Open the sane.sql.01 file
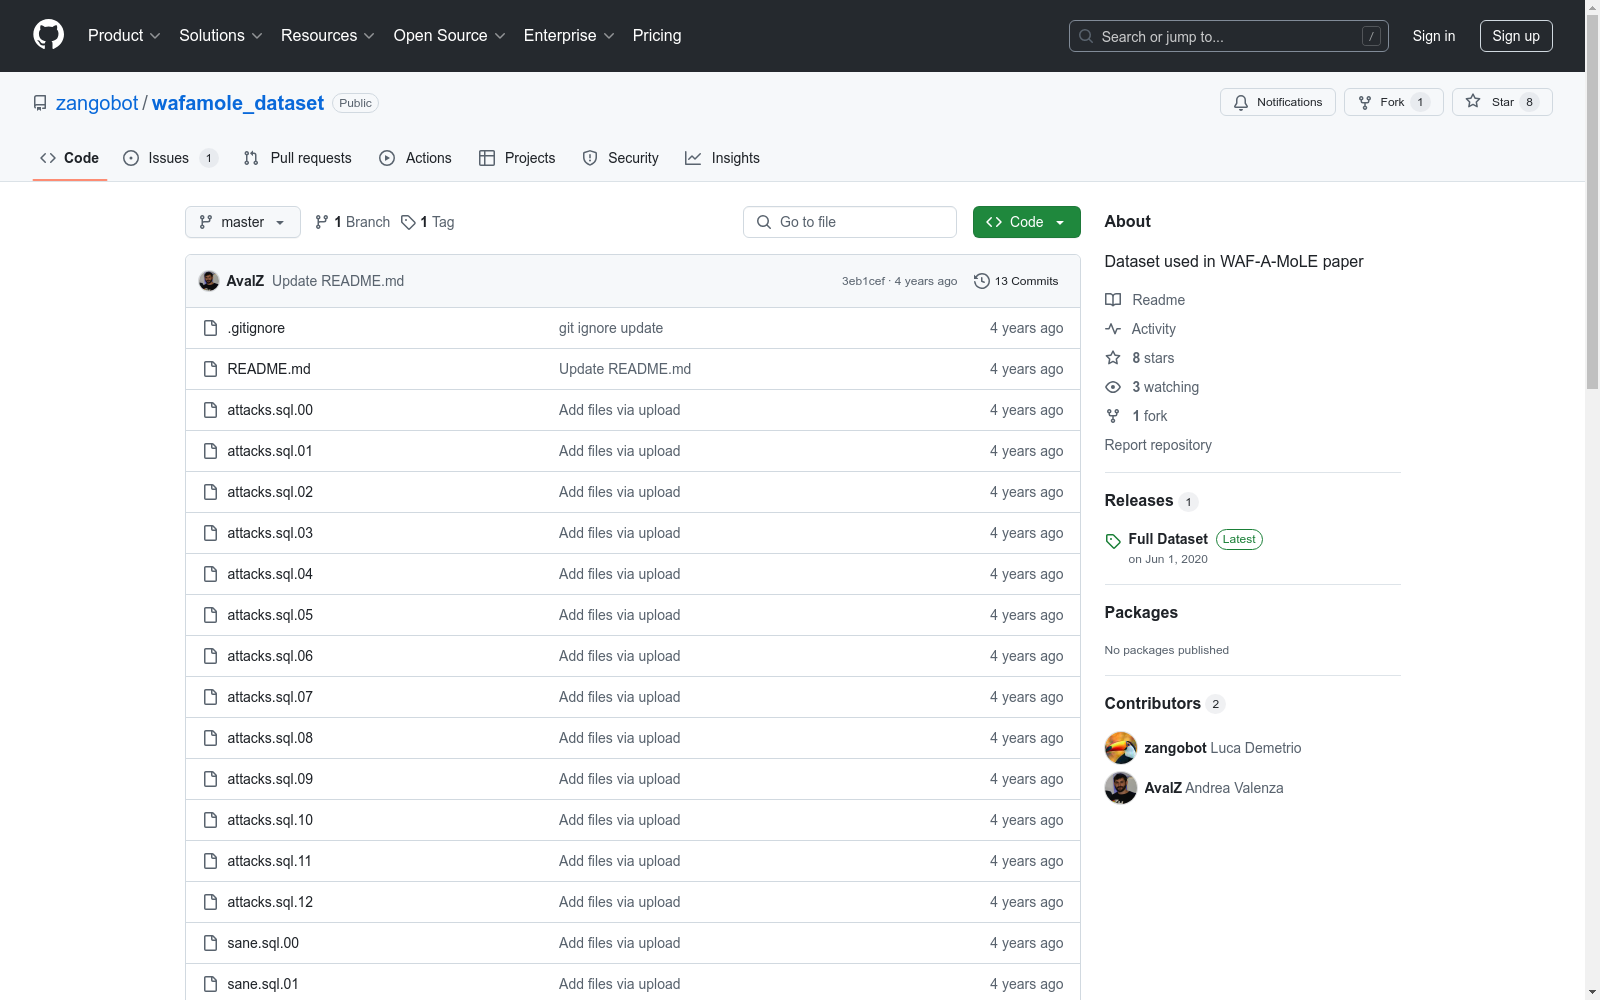 point(263,984)
